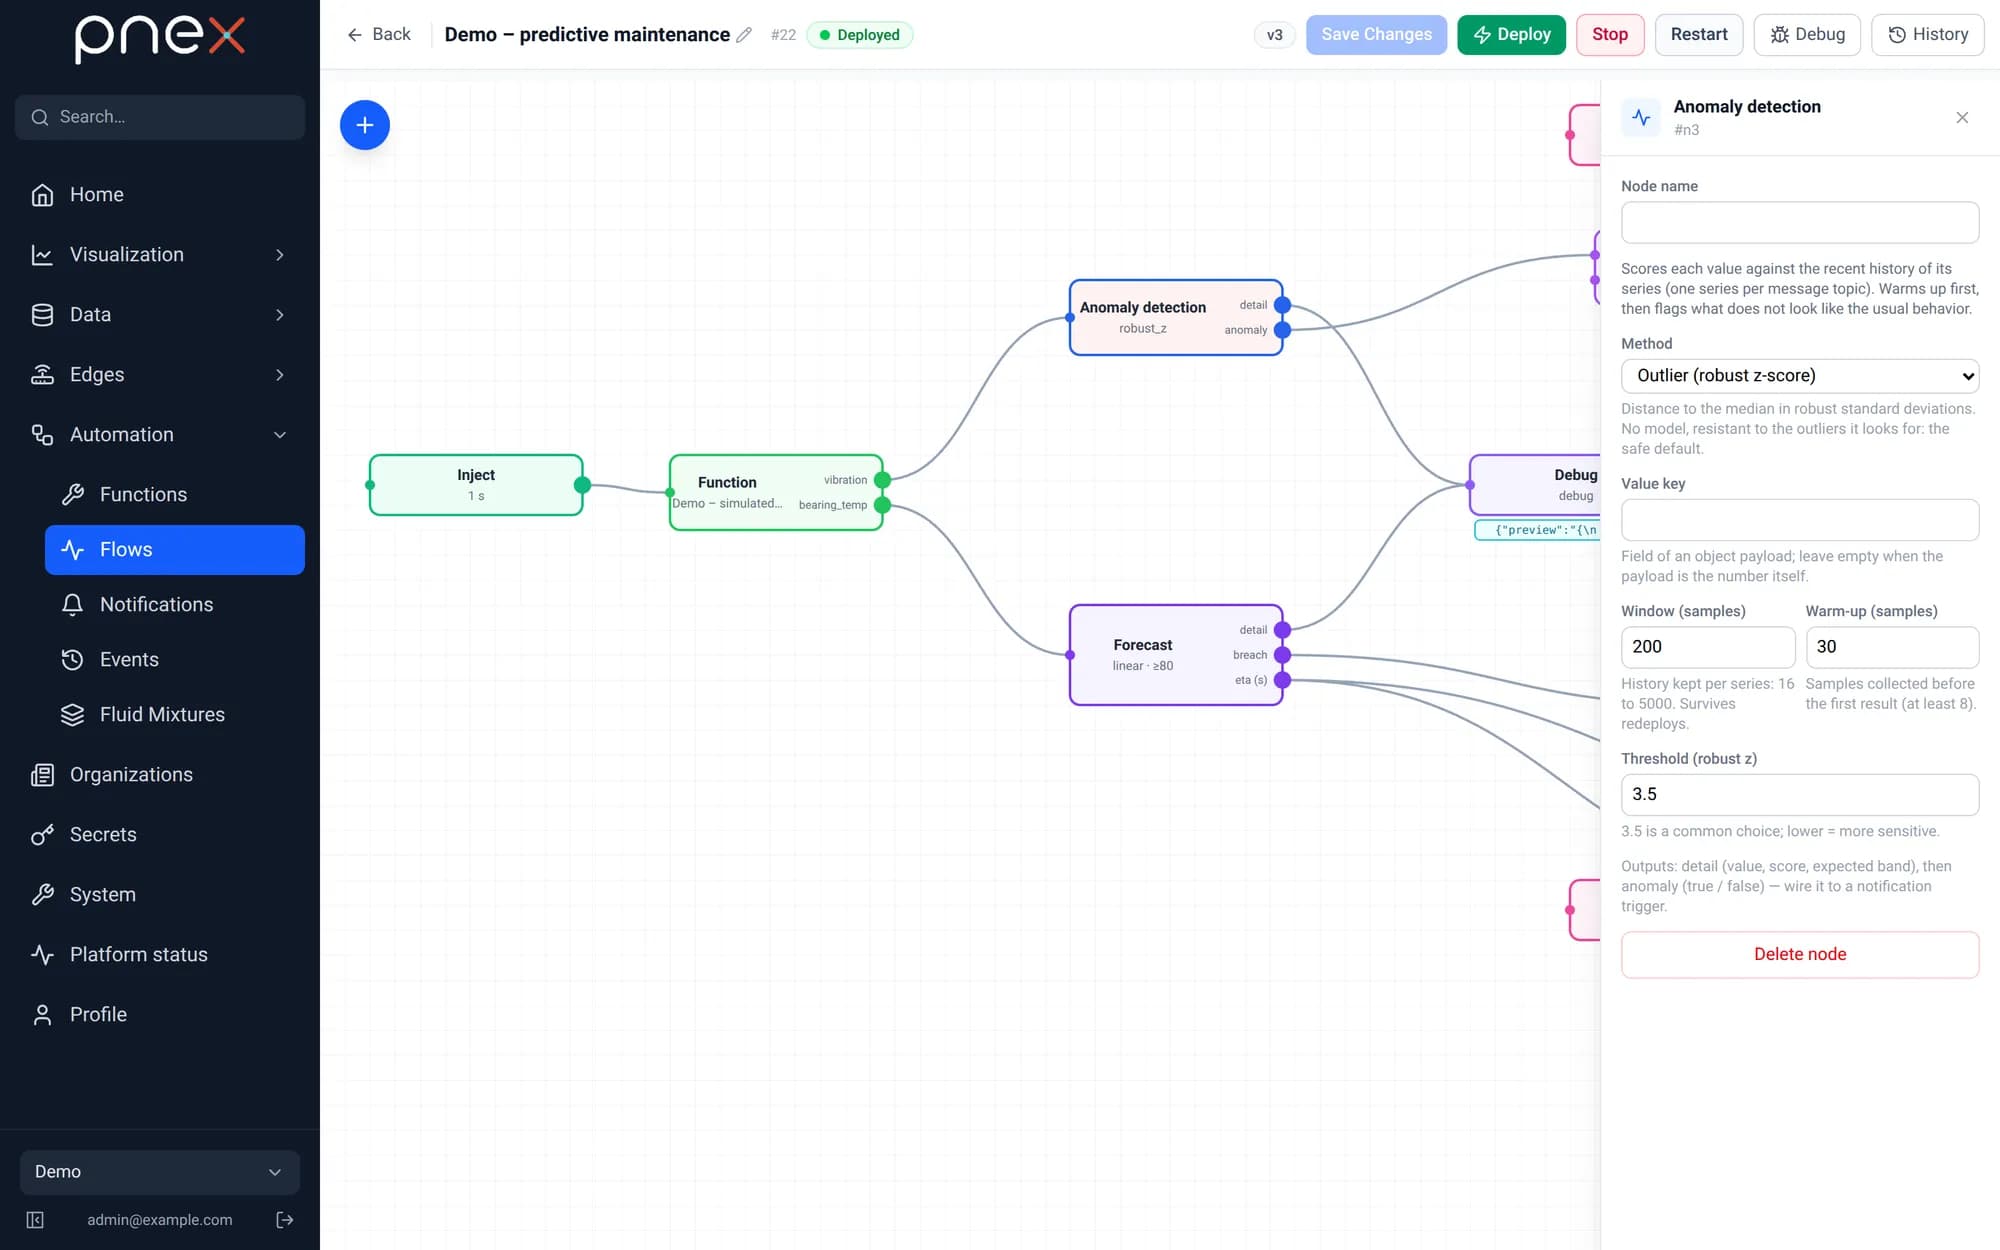This screenshot has width=2000, height=1250.
Task: Click the Warm-up (samples) field showing 30
Action: [1892, 647]
